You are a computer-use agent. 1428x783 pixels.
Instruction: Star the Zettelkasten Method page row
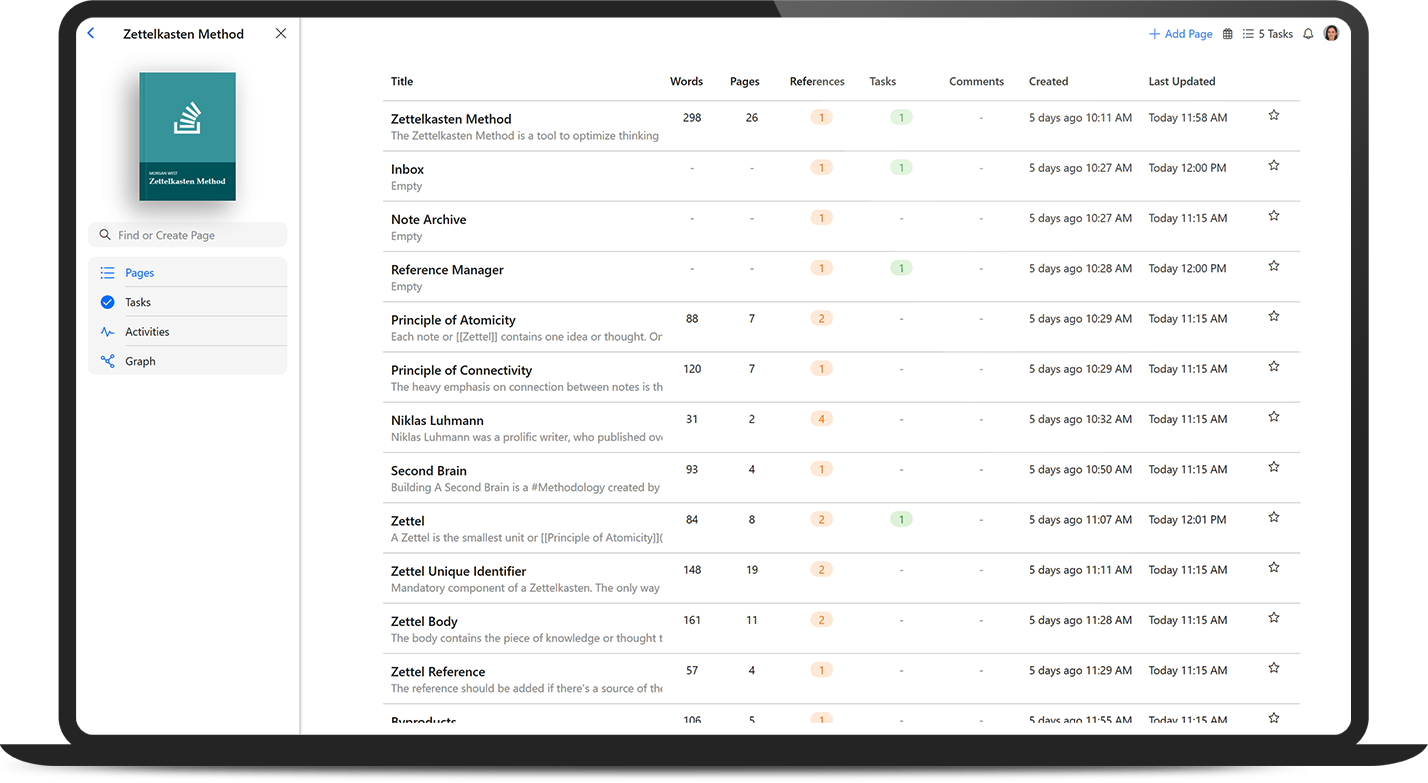pyautogui.click(x=1274, y=116)
